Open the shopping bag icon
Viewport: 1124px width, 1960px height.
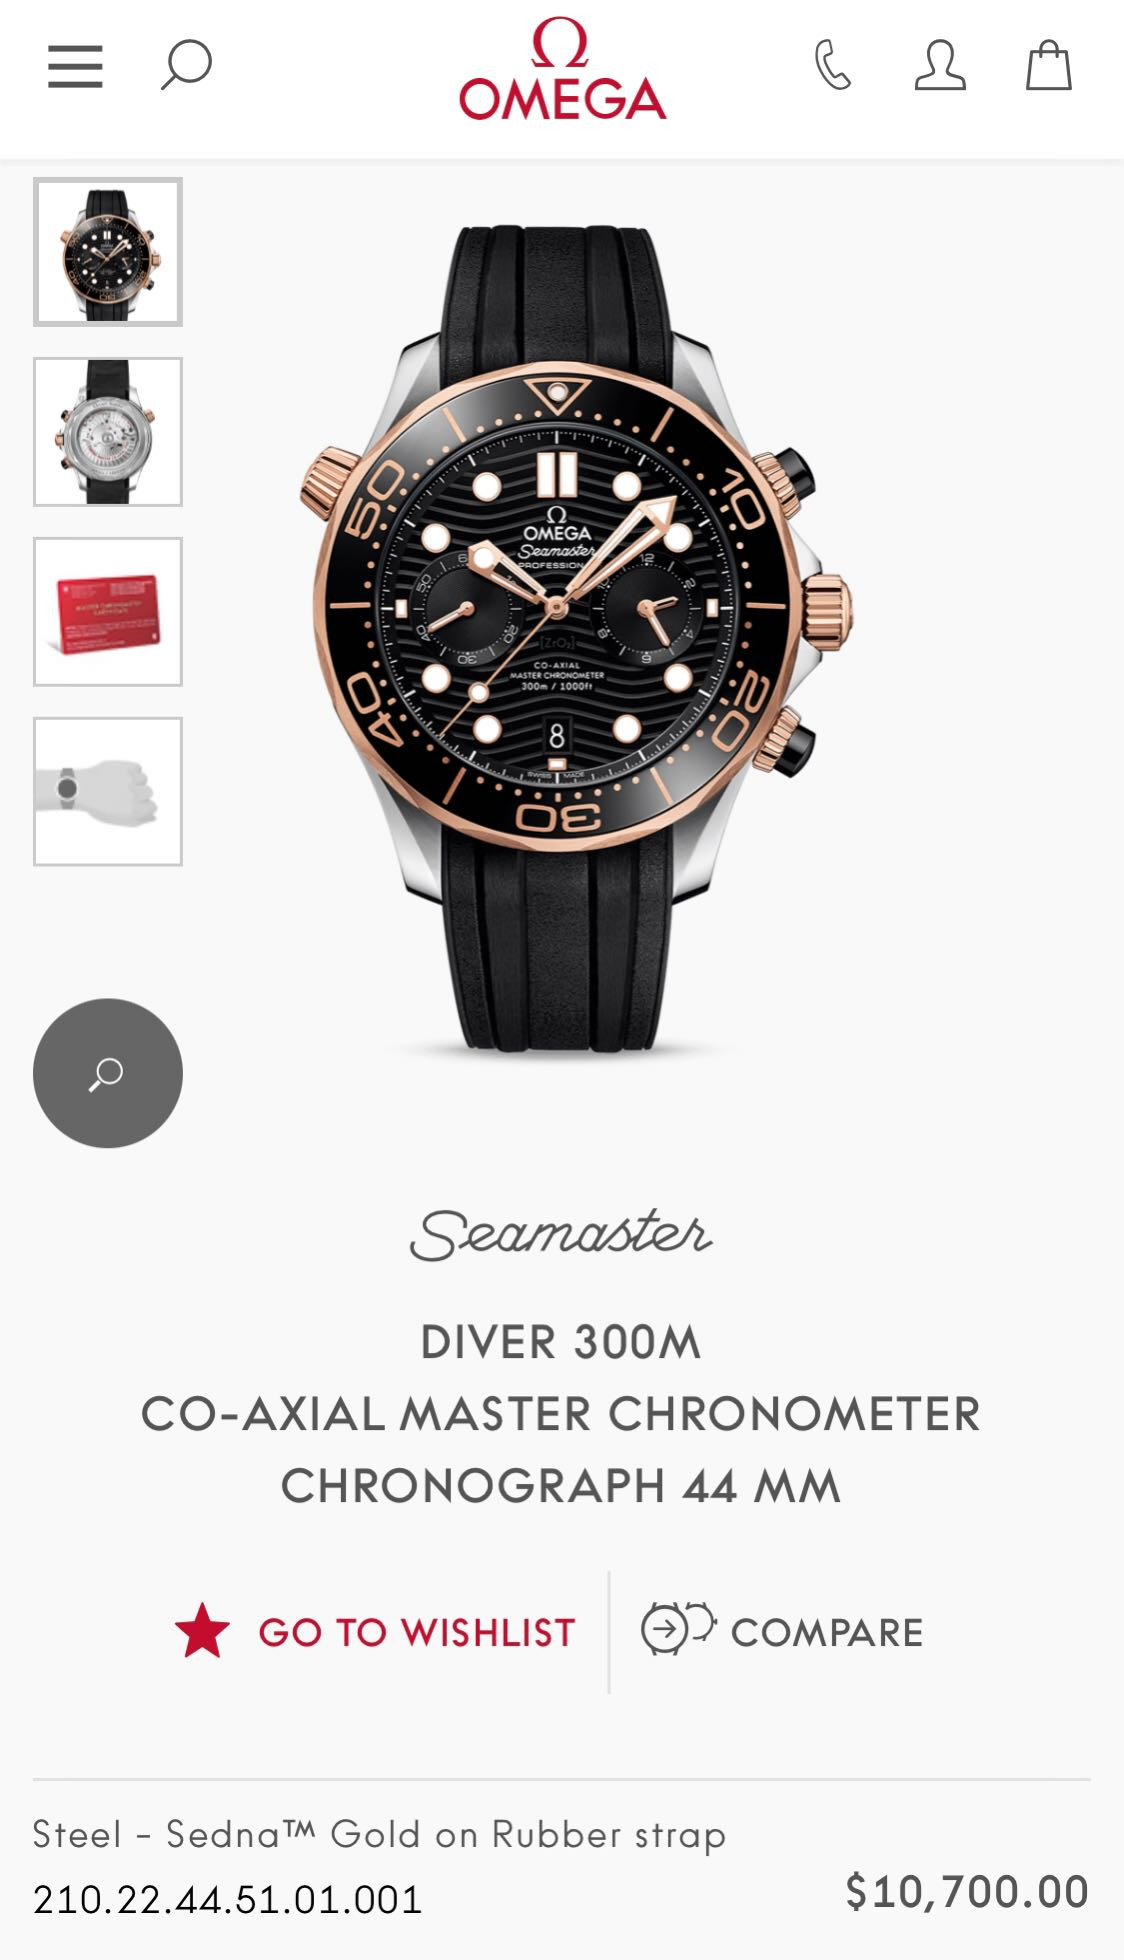click(x=1049, y=66)
